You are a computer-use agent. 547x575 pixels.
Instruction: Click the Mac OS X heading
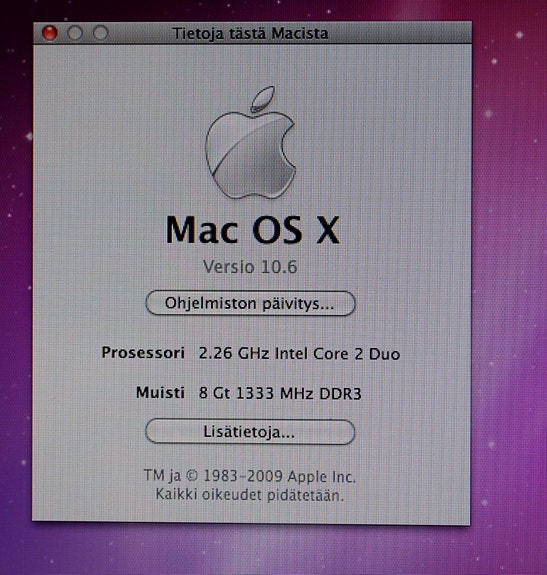(253, 230)
